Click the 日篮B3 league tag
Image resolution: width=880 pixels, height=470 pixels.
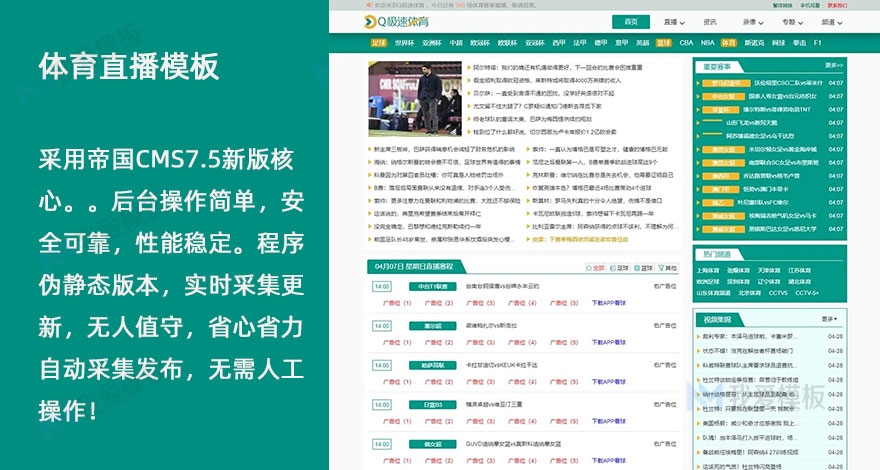coord(433,405)
